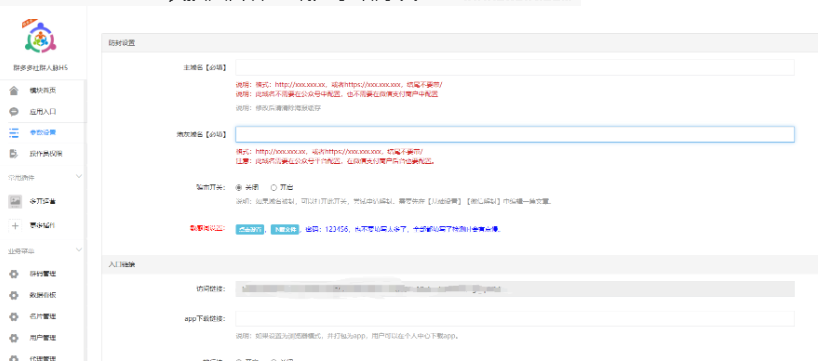Click the greyed 访问链接 field
This screenshot has height=361, width=820.
515,289
